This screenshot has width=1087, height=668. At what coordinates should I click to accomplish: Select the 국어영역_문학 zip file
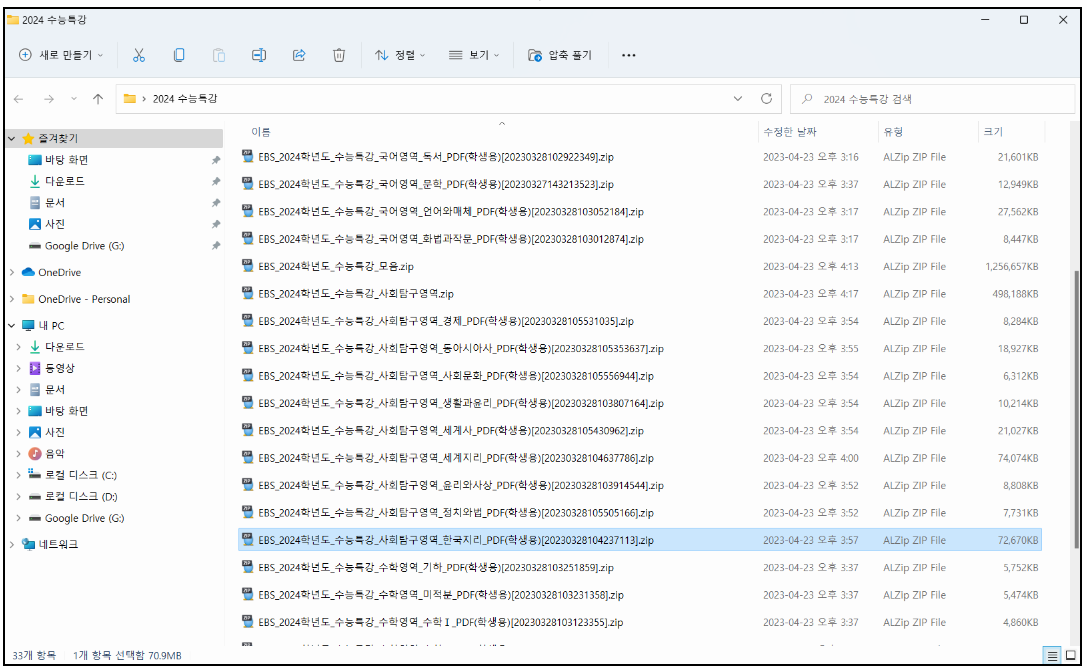pyautogui.click(x=435, y=184)
